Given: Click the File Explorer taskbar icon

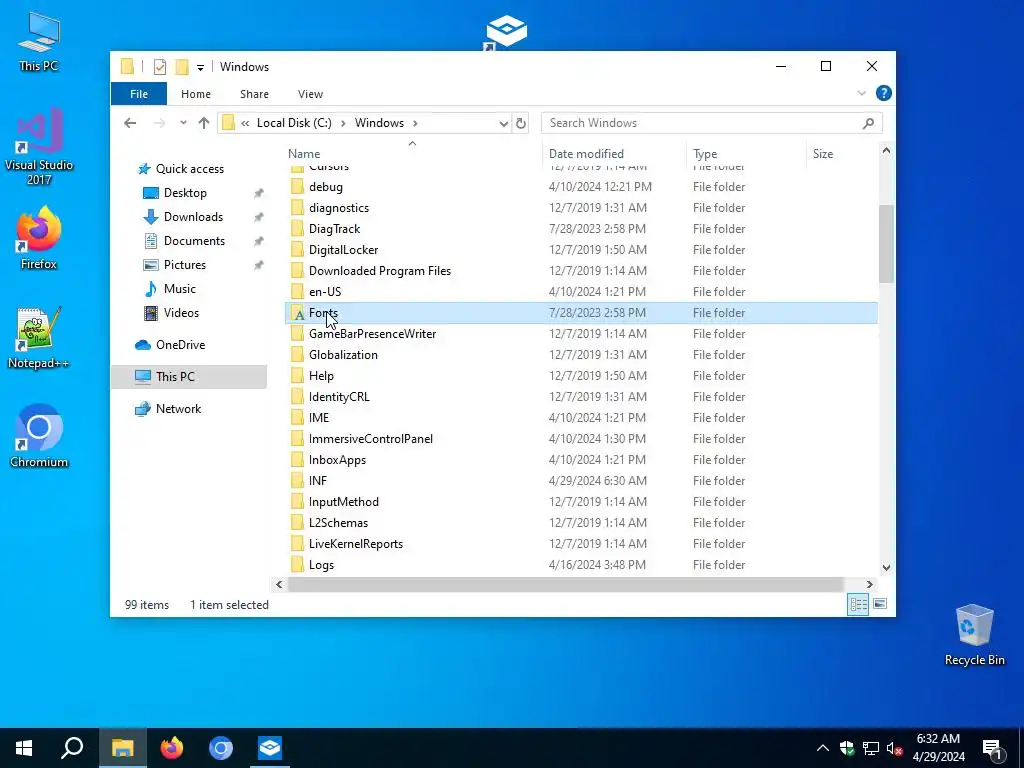Looking at the screenshot, I should click(x=123, y=748).
